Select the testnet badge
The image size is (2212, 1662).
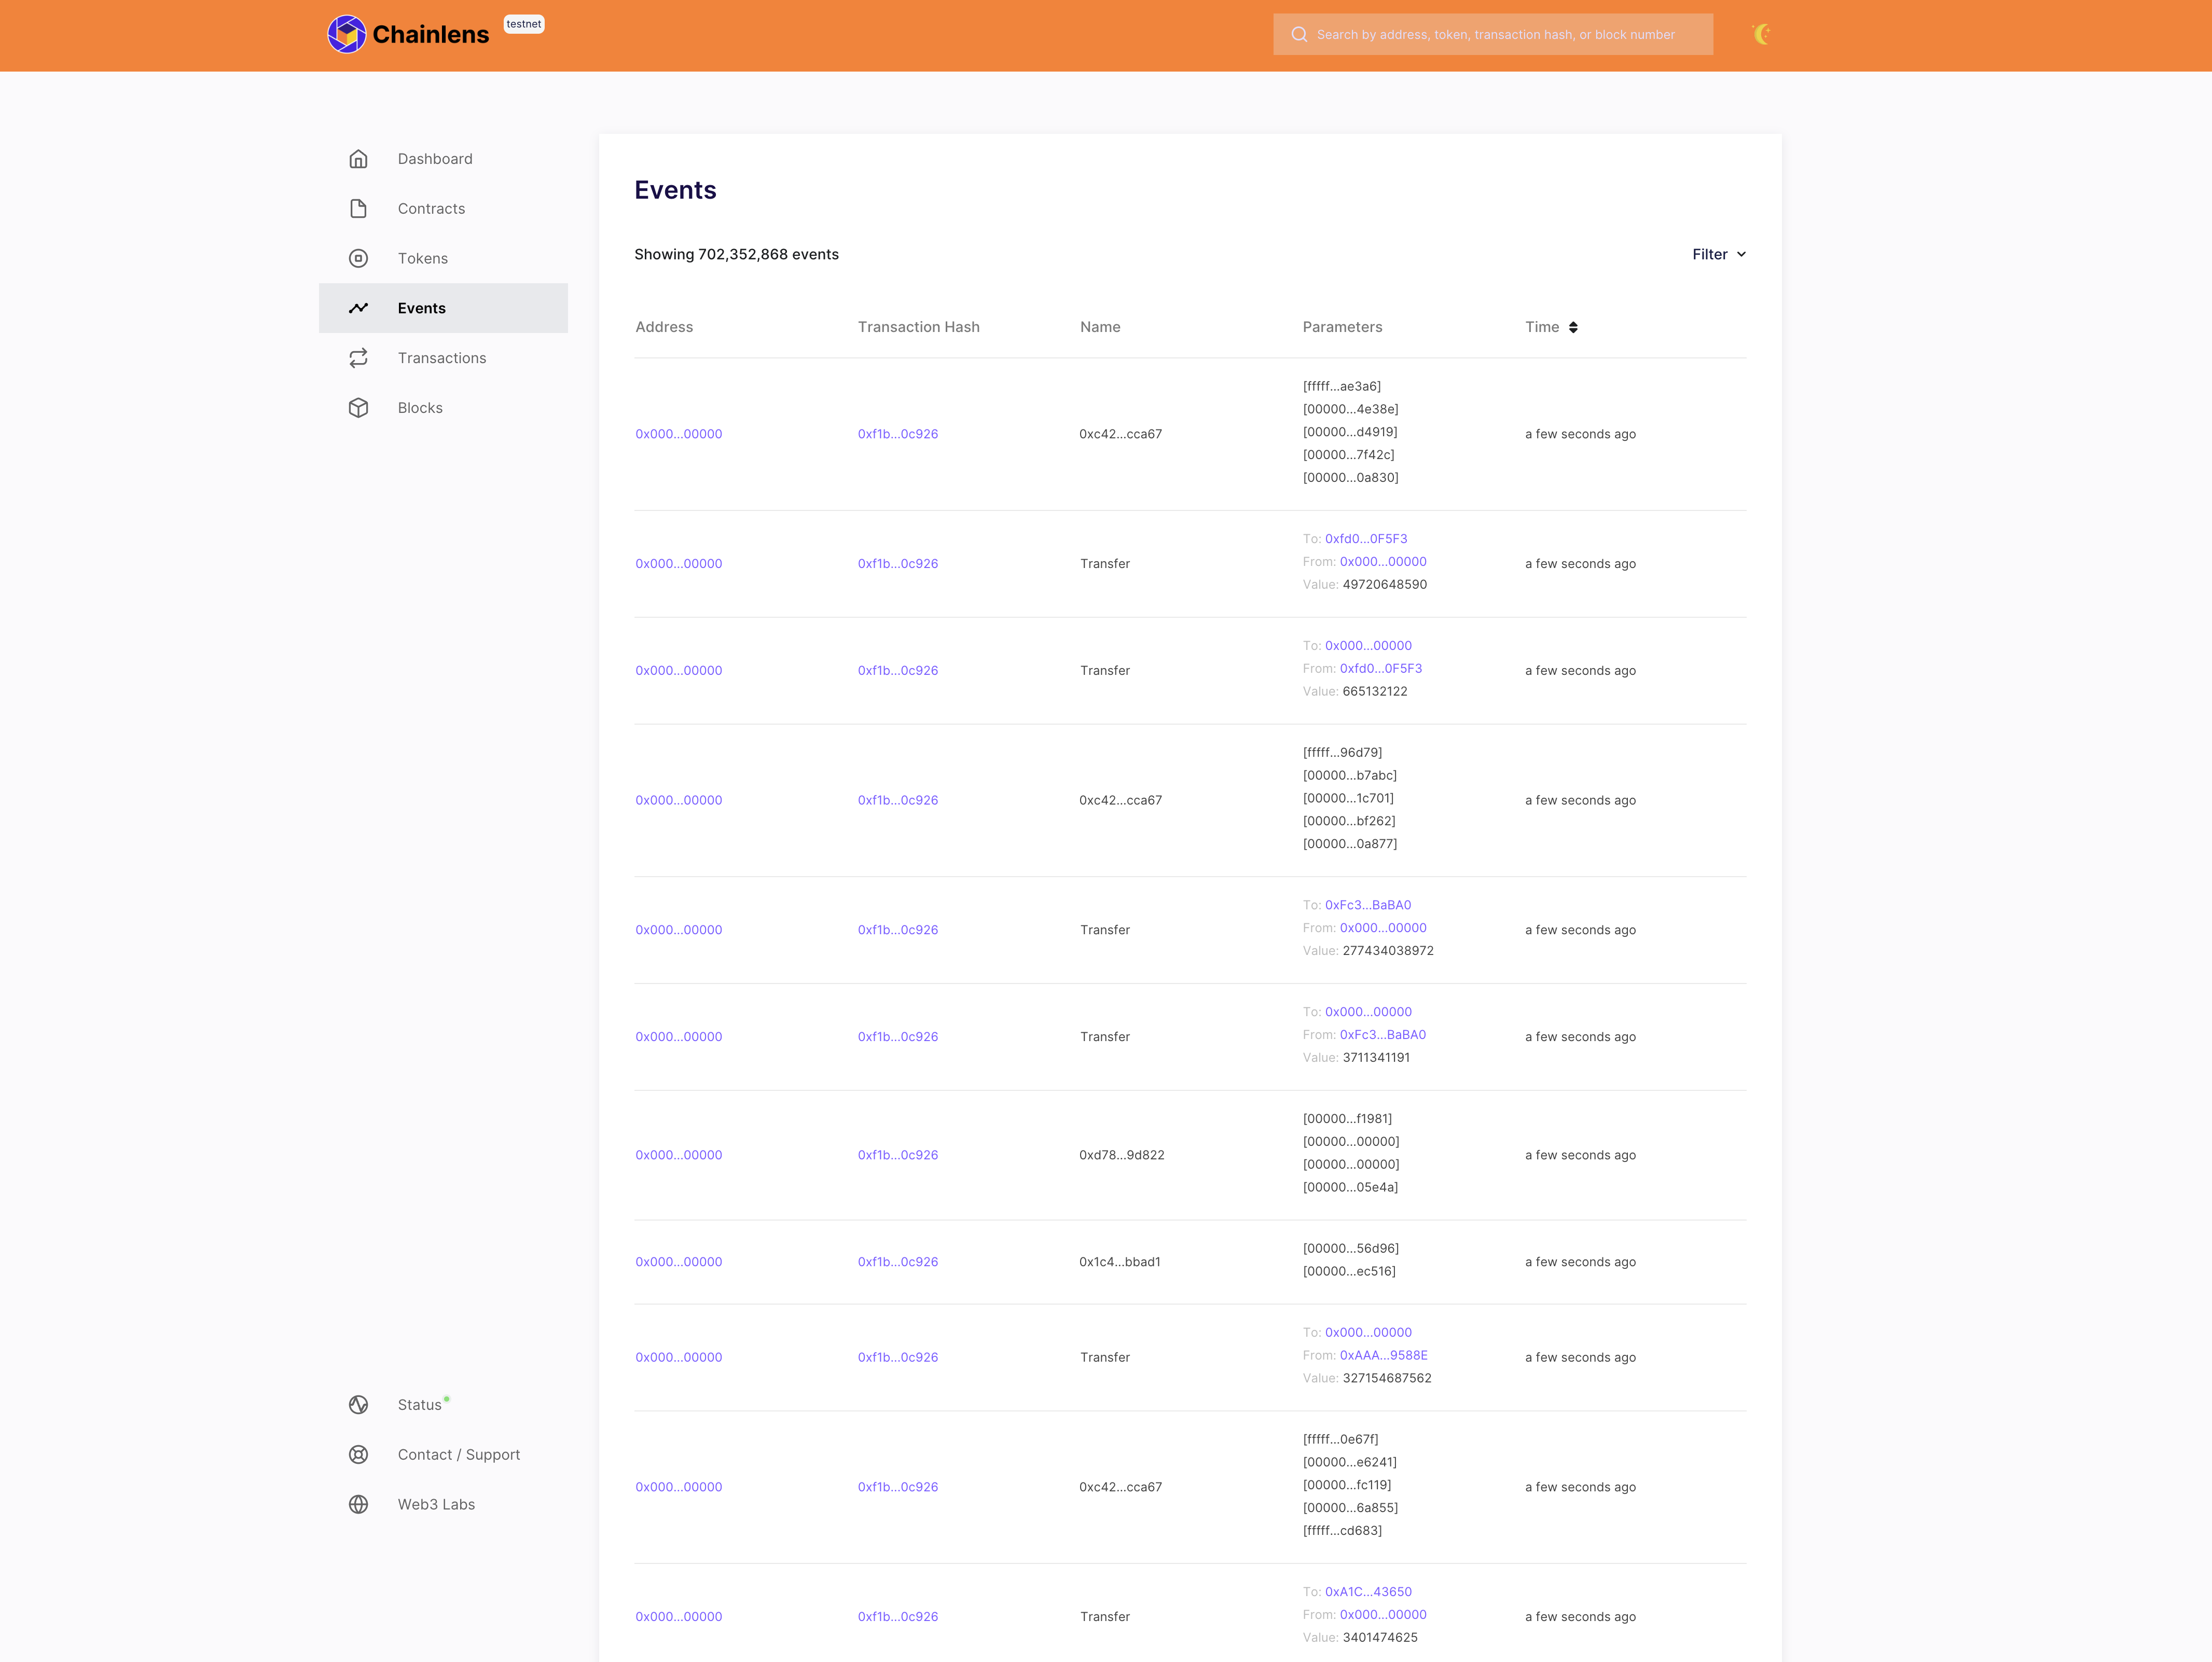(524, 23)
